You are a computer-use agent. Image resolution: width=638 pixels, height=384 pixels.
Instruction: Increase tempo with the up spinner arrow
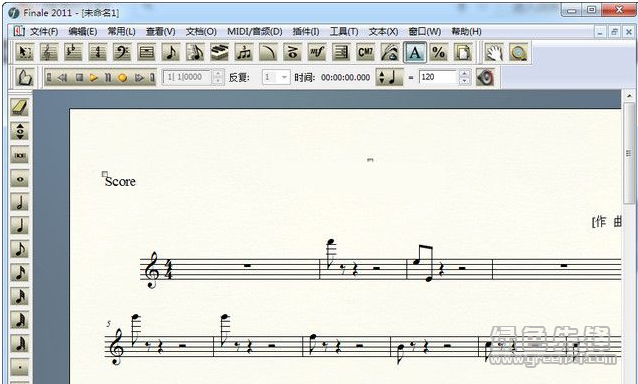pyautogui.click(x=465, y=73)
